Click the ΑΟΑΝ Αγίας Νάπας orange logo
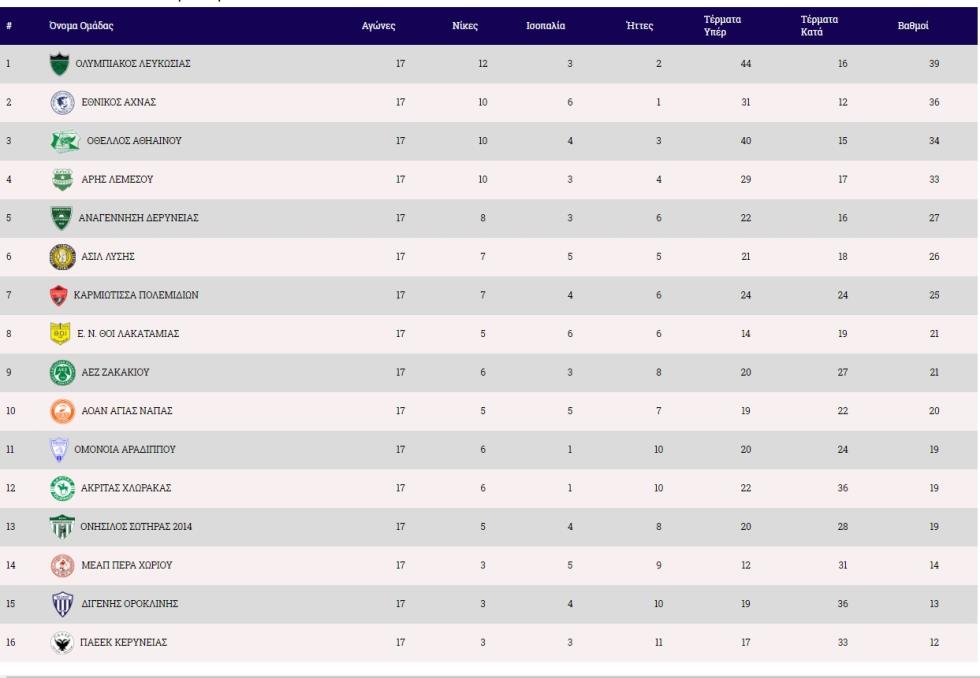The width and height of the screenshot is (980, 678). coord(62,411)
